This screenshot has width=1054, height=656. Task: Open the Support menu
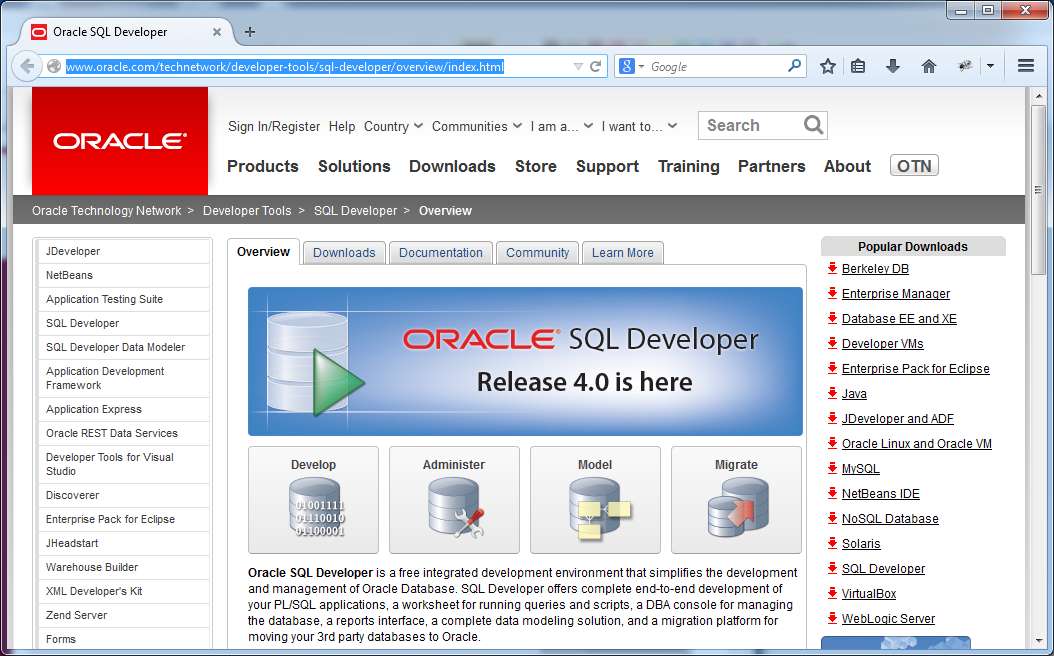(608, 166)
